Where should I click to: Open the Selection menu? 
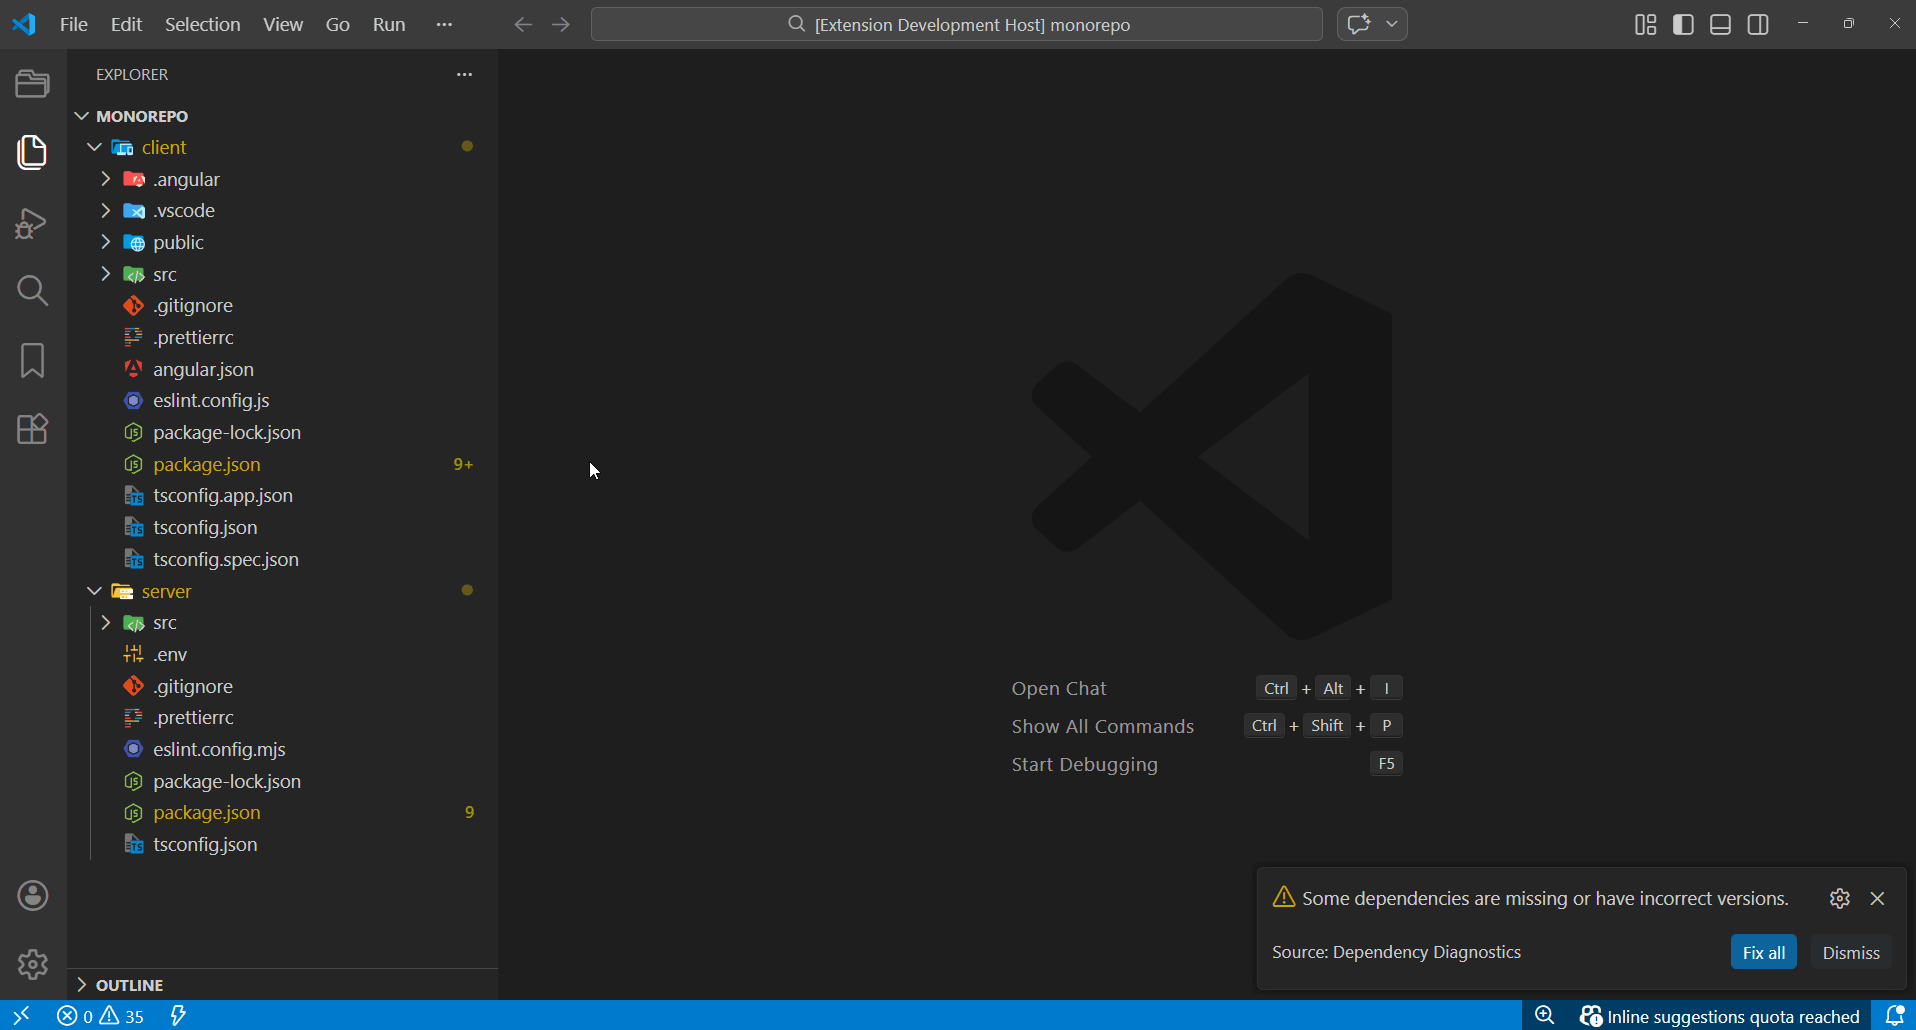(x=202, y=24)
